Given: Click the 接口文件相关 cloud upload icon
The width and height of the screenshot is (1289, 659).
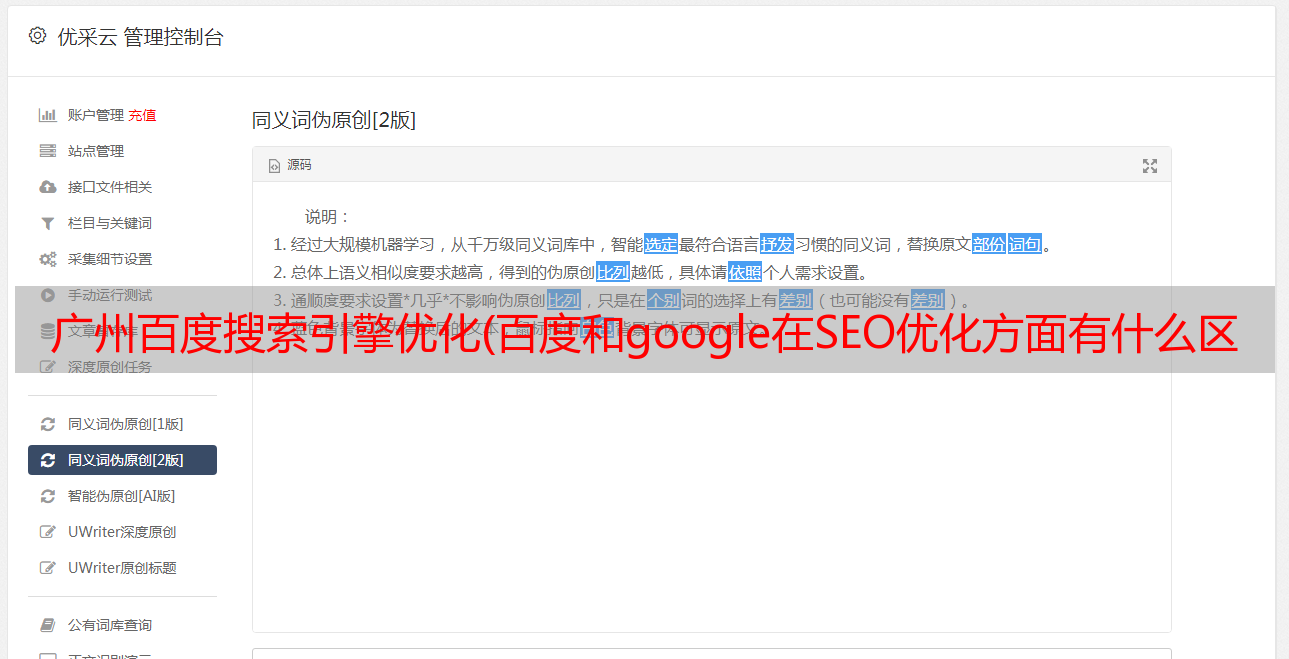Looking at the screenshot, I should click(47, 187).
